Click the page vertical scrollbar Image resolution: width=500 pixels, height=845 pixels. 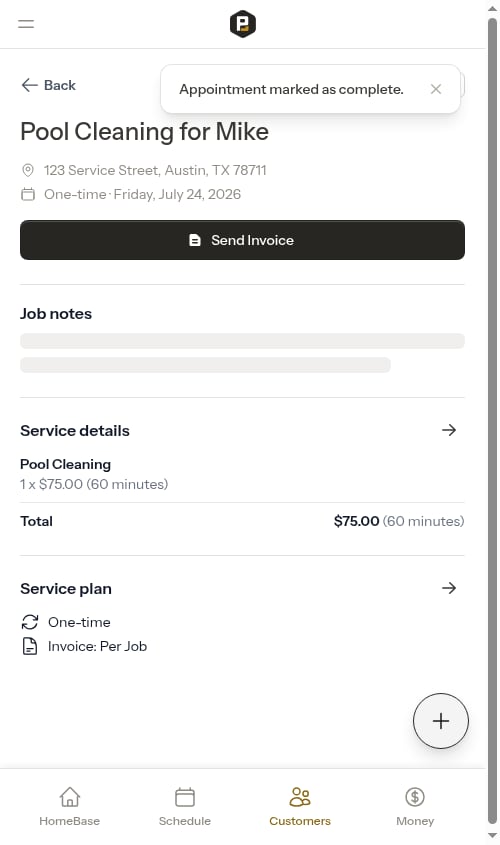(492, 420)
